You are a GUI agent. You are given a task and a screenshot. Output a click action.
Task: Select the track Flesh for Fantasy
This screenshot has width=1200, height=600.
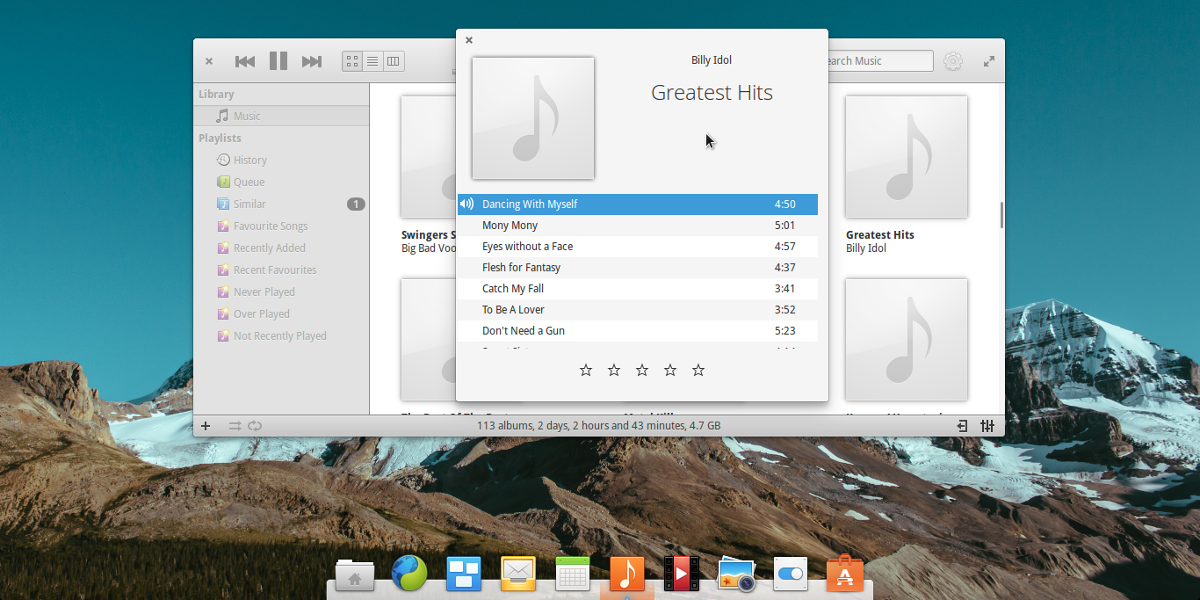pyautogui.click(x=637, y=267)
